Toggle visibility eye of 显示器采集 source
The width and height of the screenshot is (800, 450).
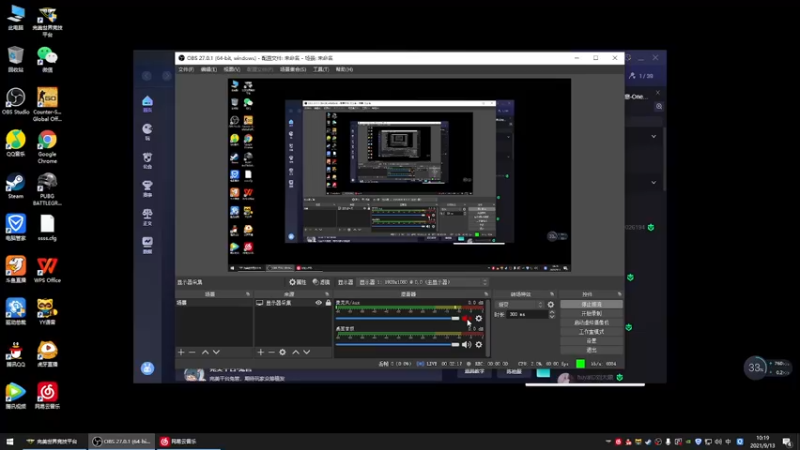click(x=318, y=303)
